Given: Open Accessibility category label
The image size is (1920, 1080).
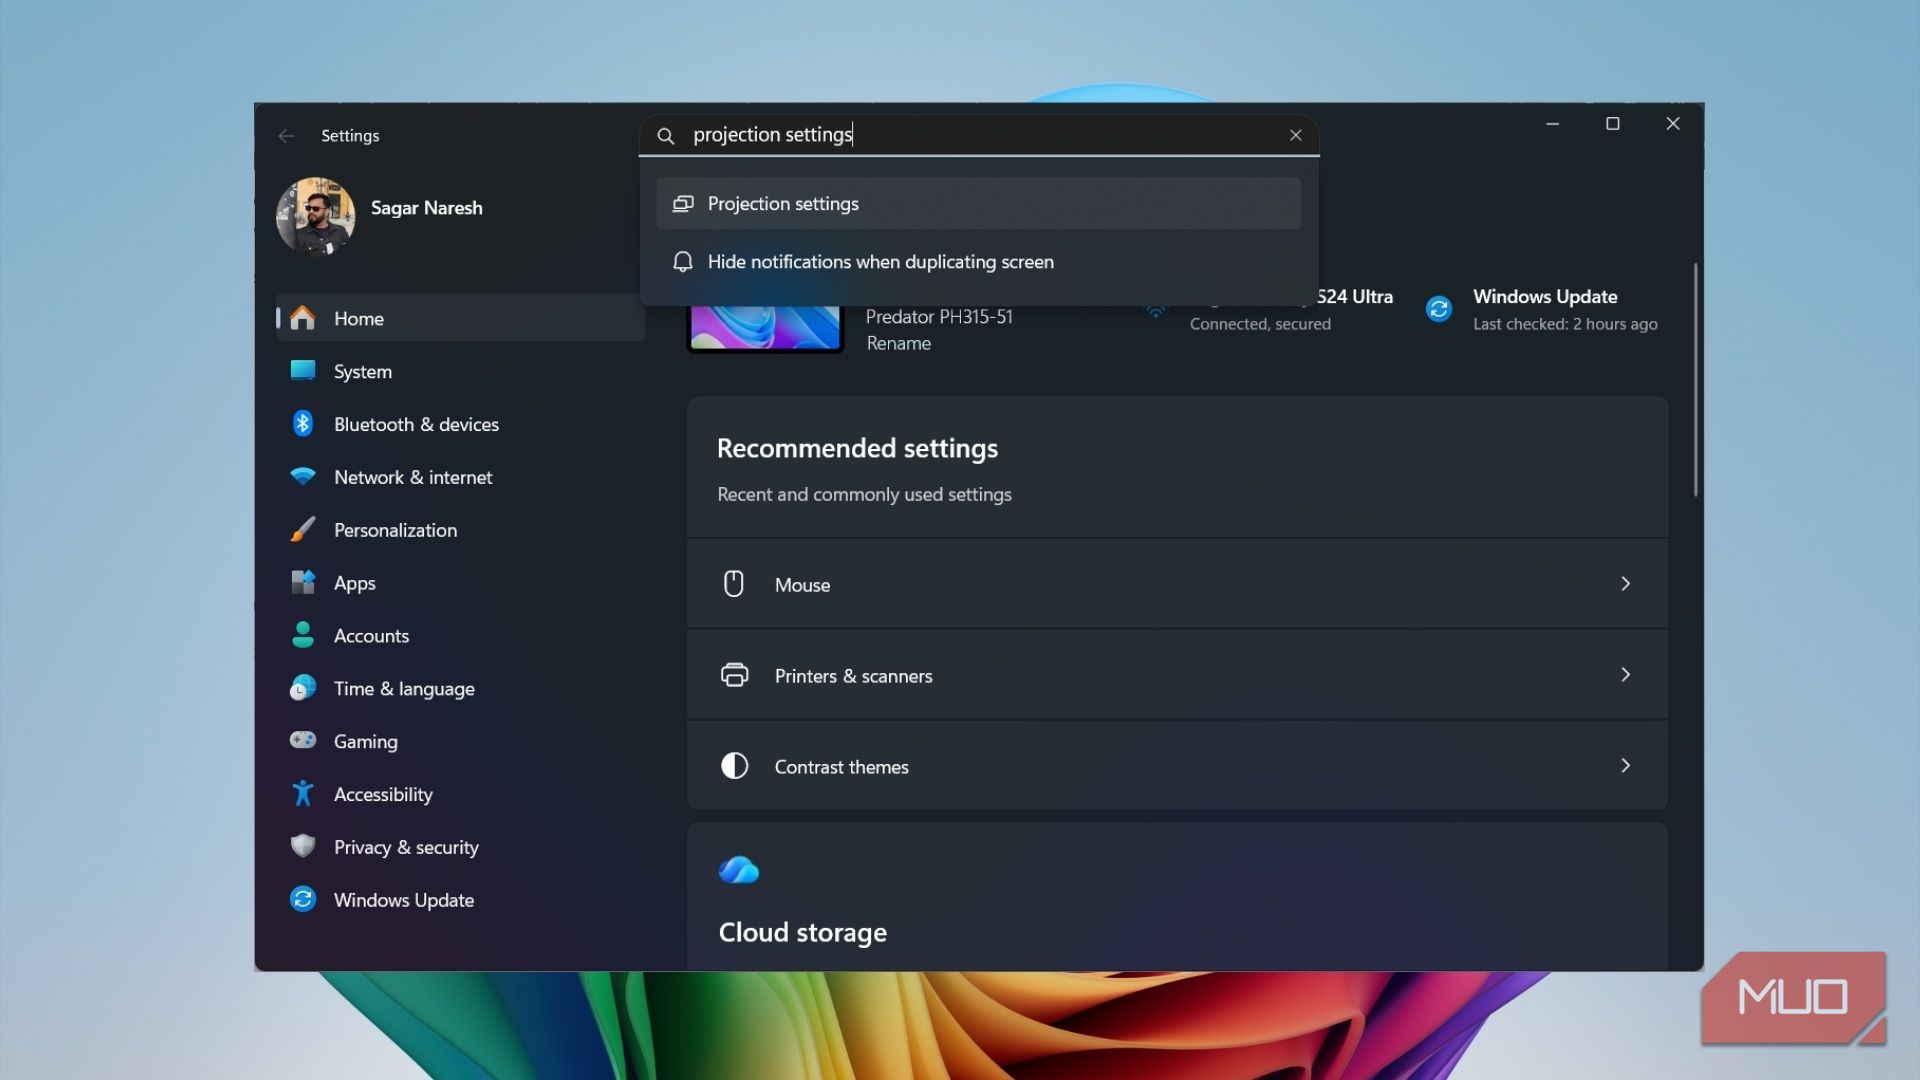Looking at the screenshot, I should 383,794.
